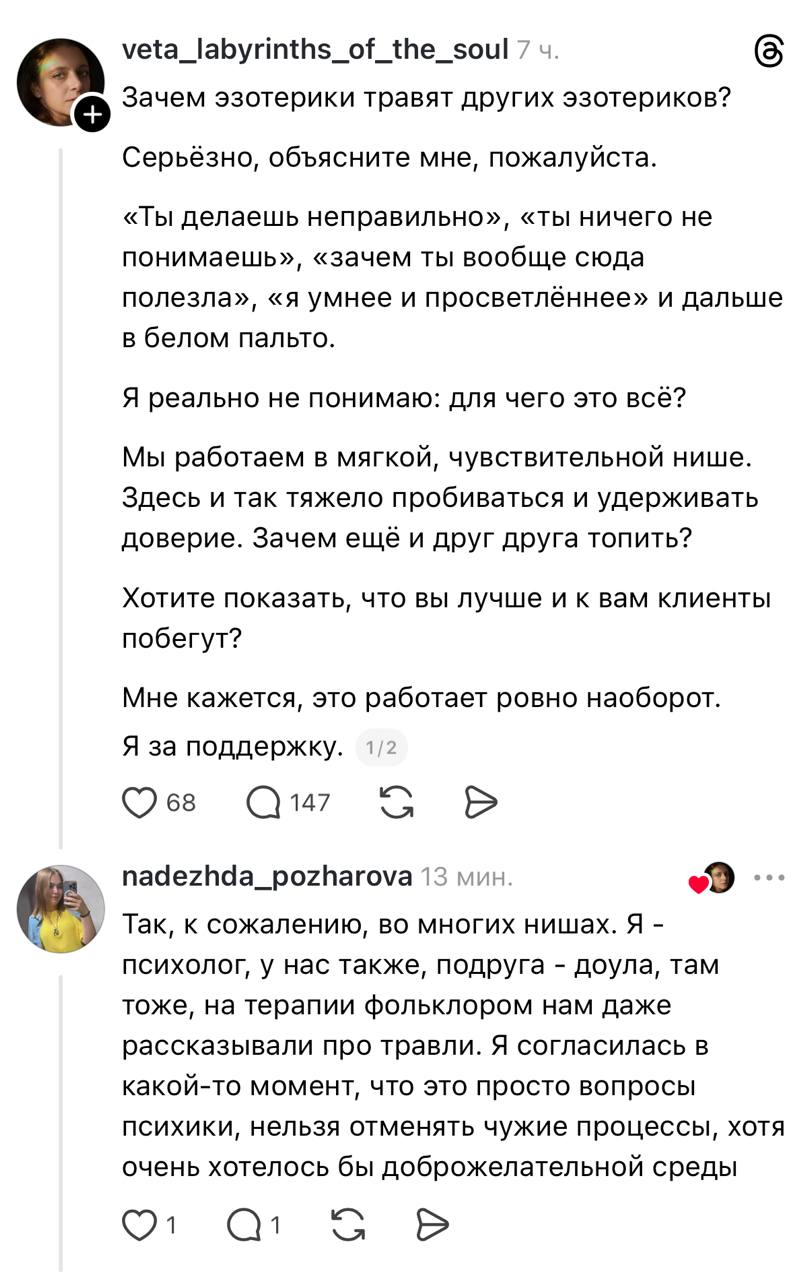
Task: Show the 68 likes count list
Action: [181, 802]
